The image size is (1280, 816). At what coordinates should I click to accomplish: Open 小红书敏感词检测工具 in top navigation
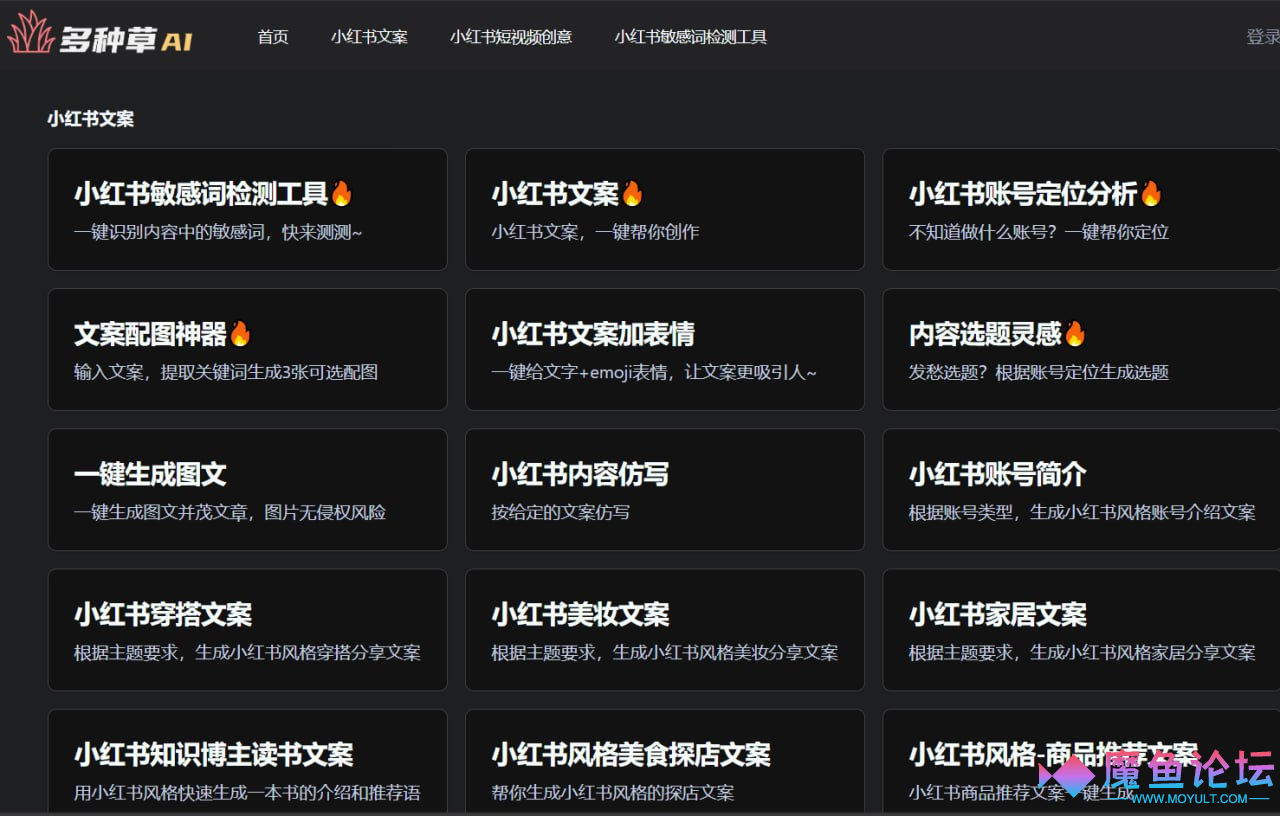[x=691, y=37]
